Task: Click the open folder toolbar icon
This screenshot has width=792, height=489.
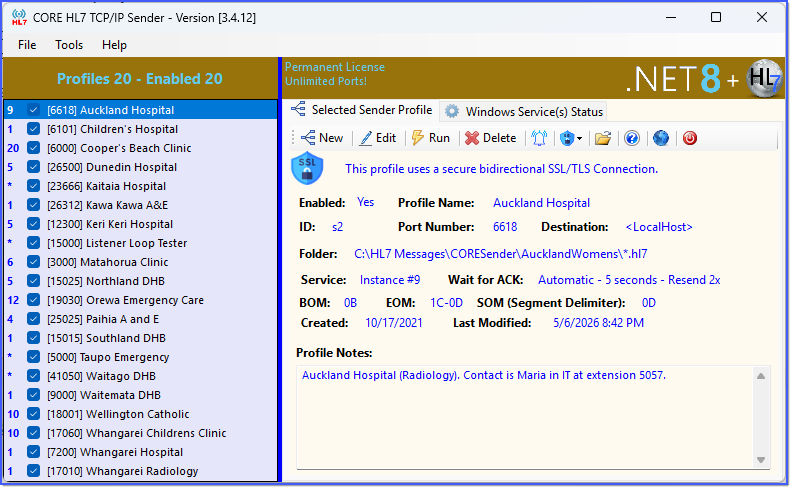Action: point(603,138)
